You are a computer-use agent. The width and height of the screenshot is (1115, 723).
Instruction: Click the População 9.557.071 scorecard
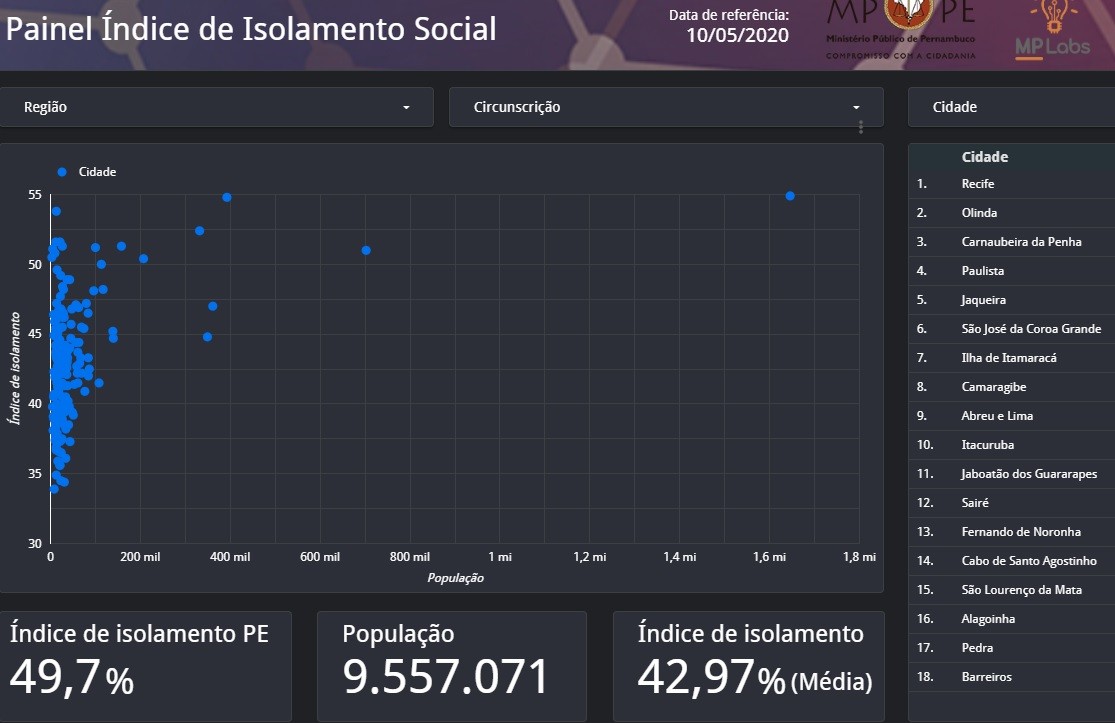452,666
